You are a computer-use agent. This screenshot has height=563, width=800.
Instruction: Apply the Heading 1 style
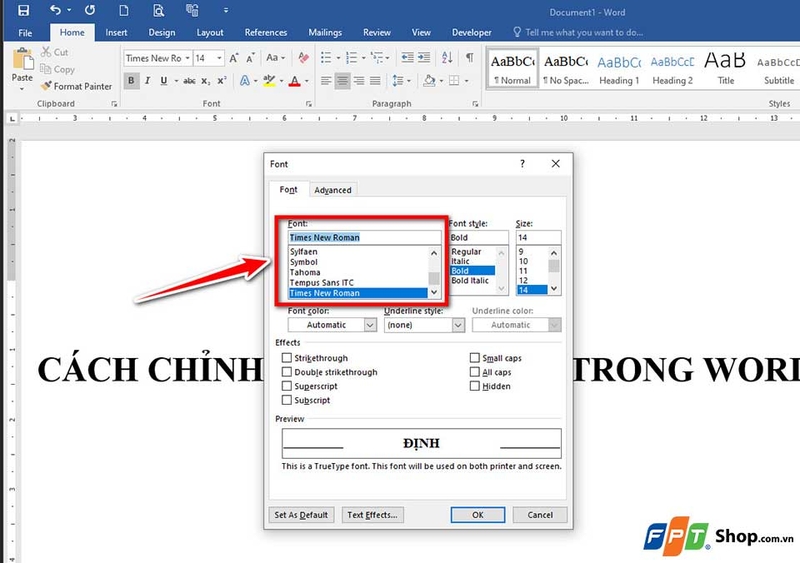click(619, 69)
